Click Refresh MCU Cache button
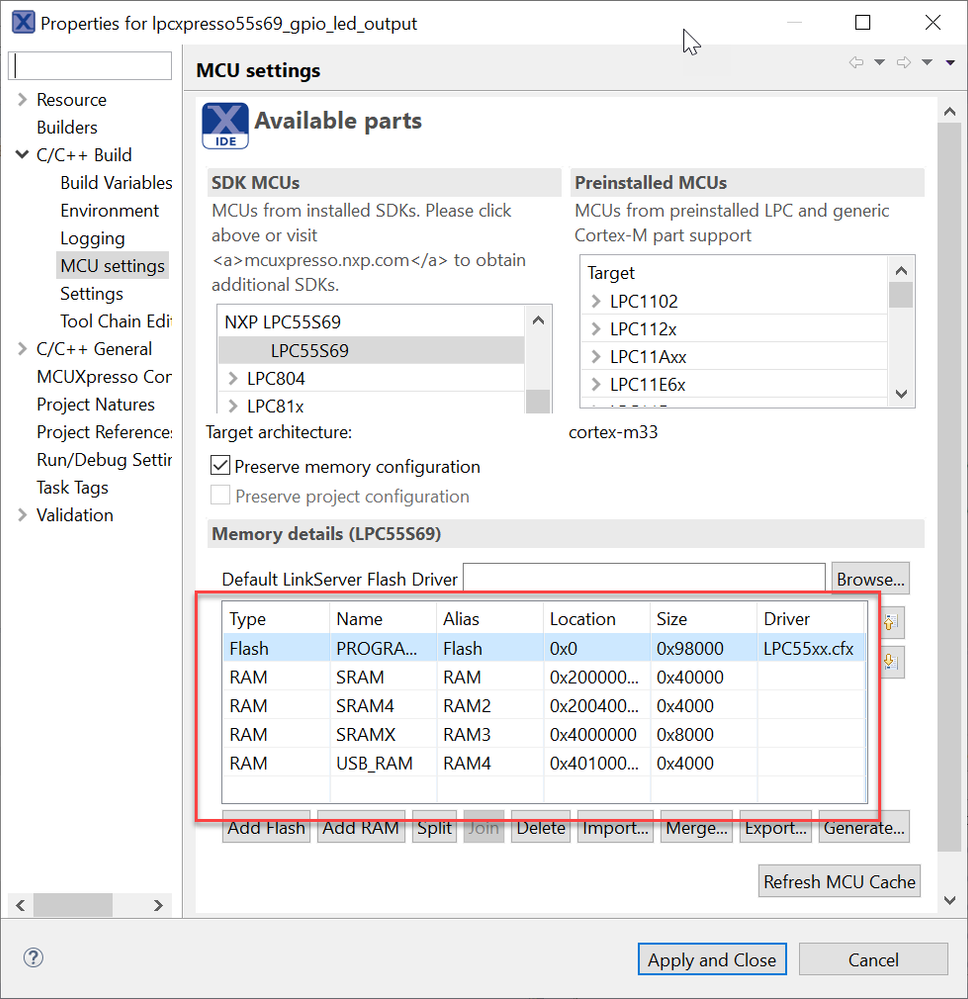 click(x=839, y=881)
